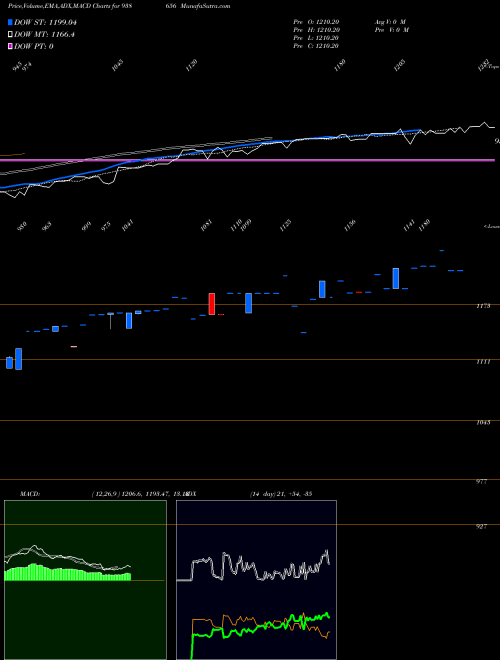This screenshot has height=660, width=500.
Task: Click the 1120 label above price line
Action: coord(191,65)
